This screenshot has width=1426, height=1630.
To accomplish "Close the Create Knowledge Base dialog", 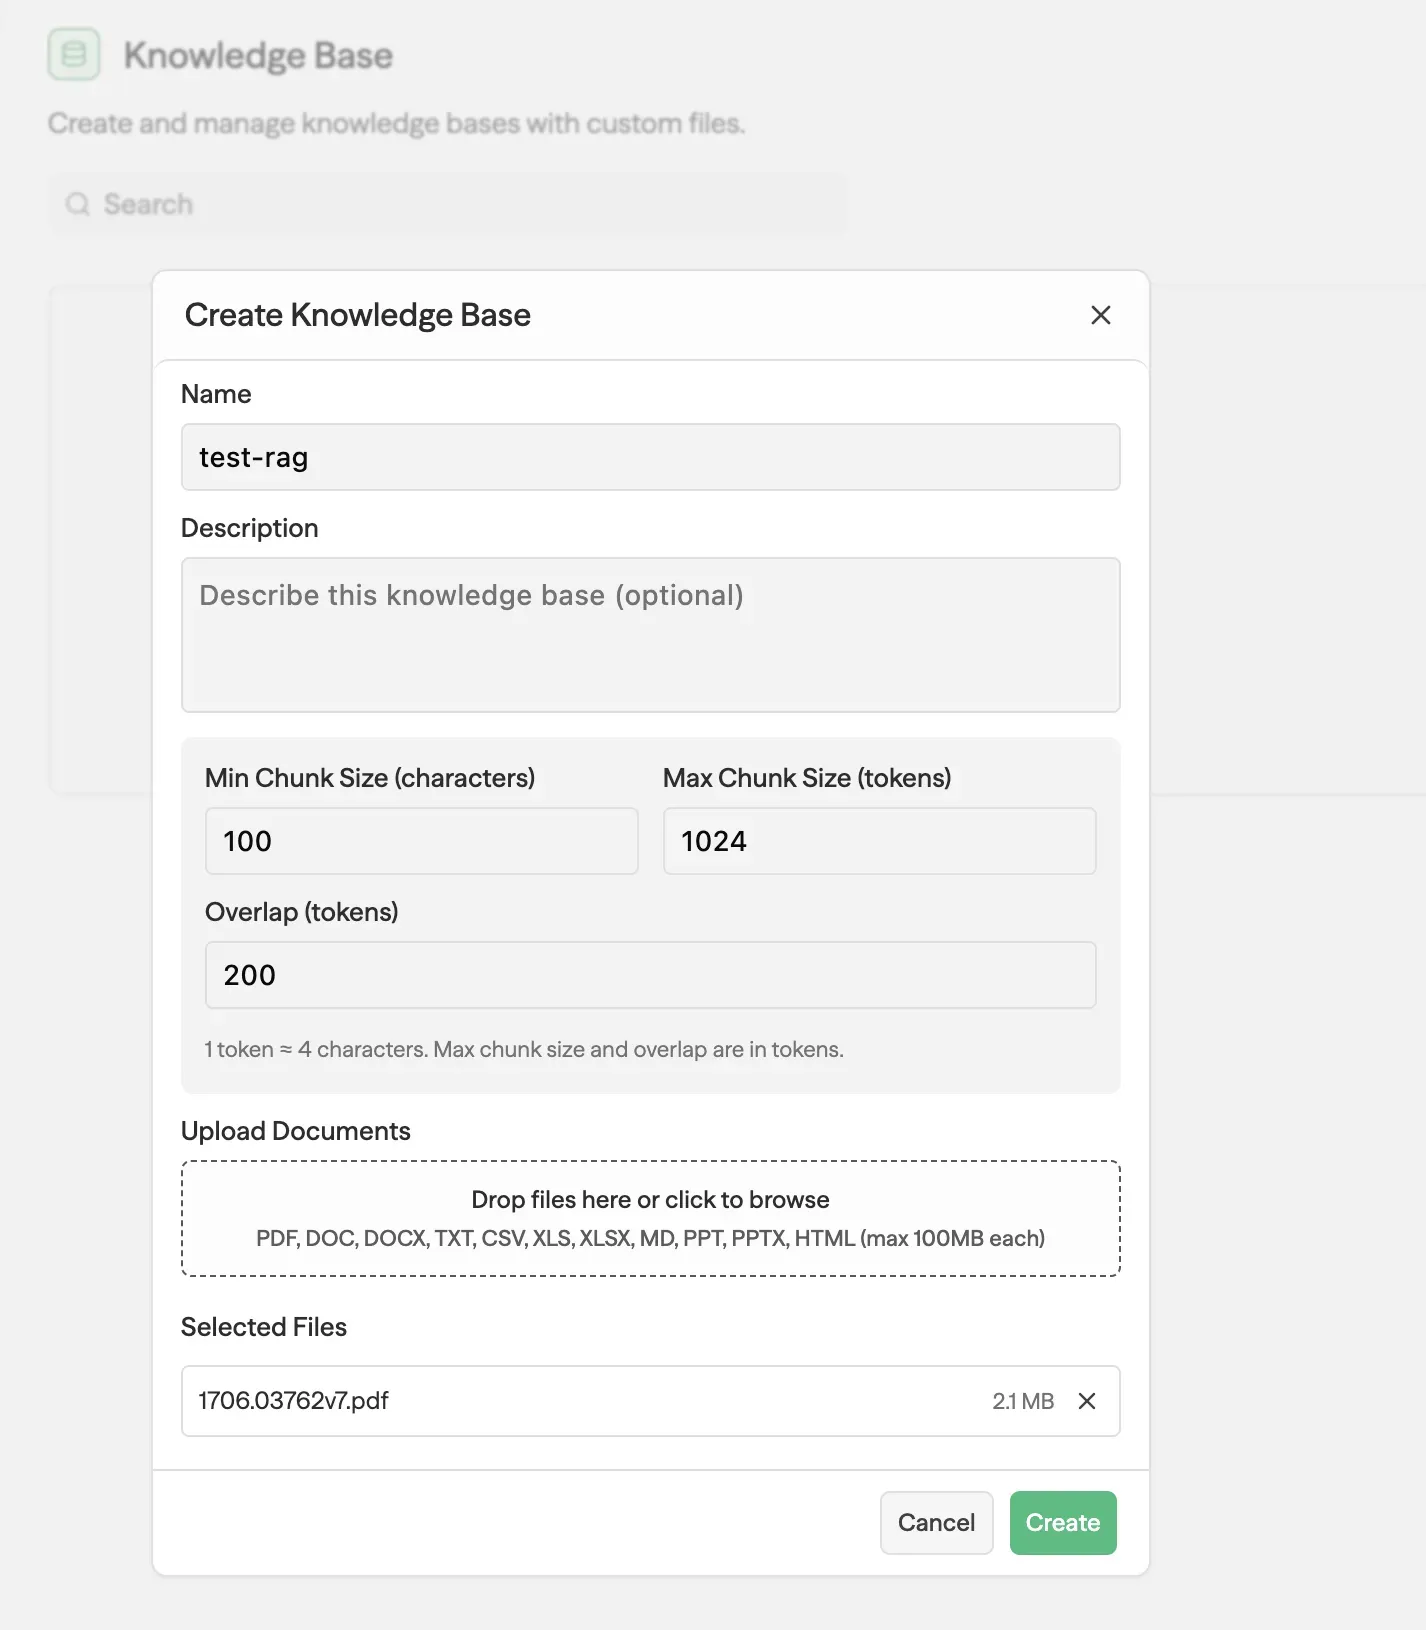I will 1100,315.
